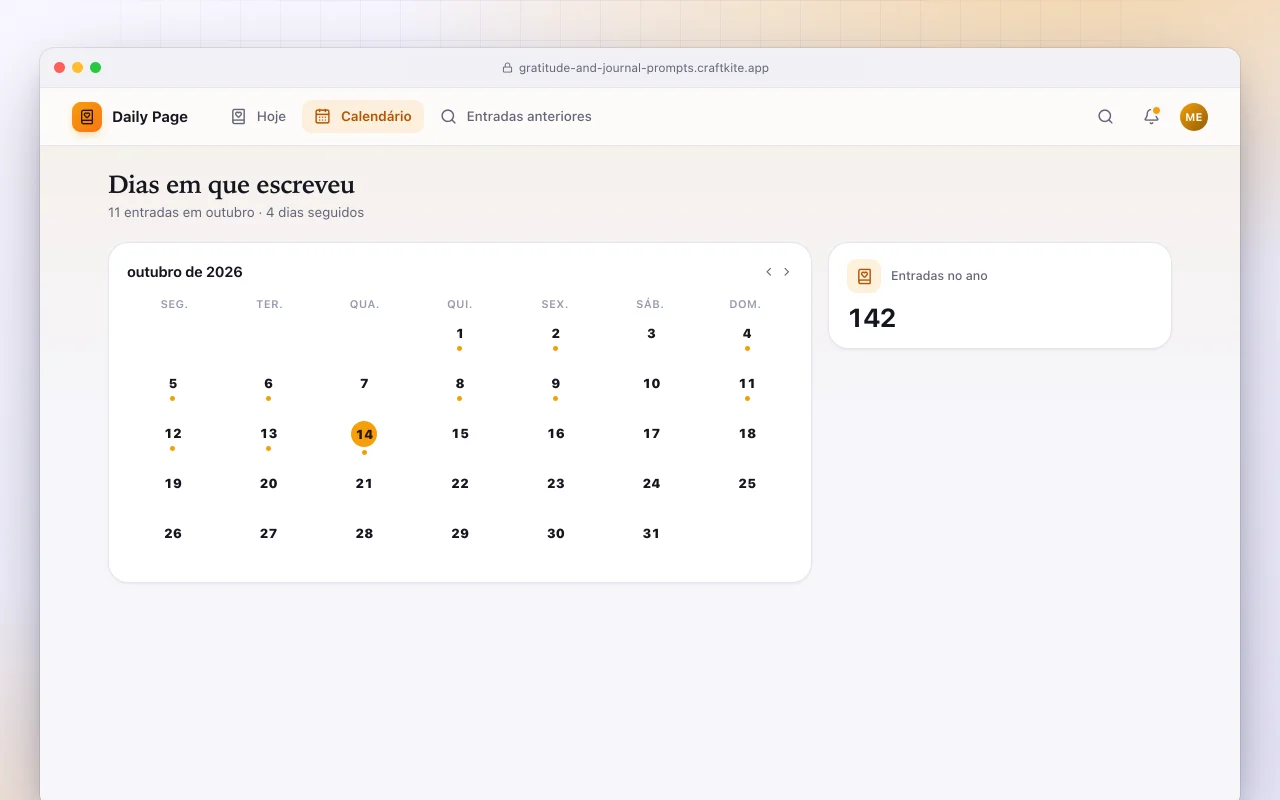This screenshot has width=1280, height=800.
Task: Select day 5 in the calendar
Action: pyautogui.click(x=173, y=384)
